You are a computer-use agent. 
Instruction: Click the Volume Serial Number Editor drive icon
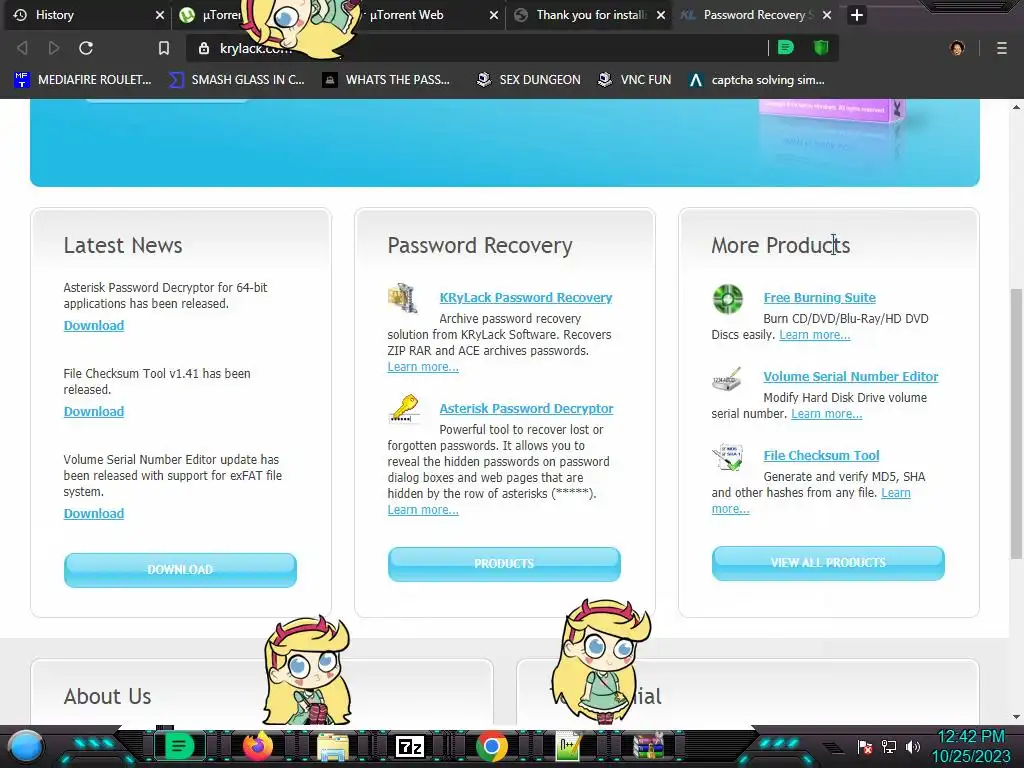point(727,379)
